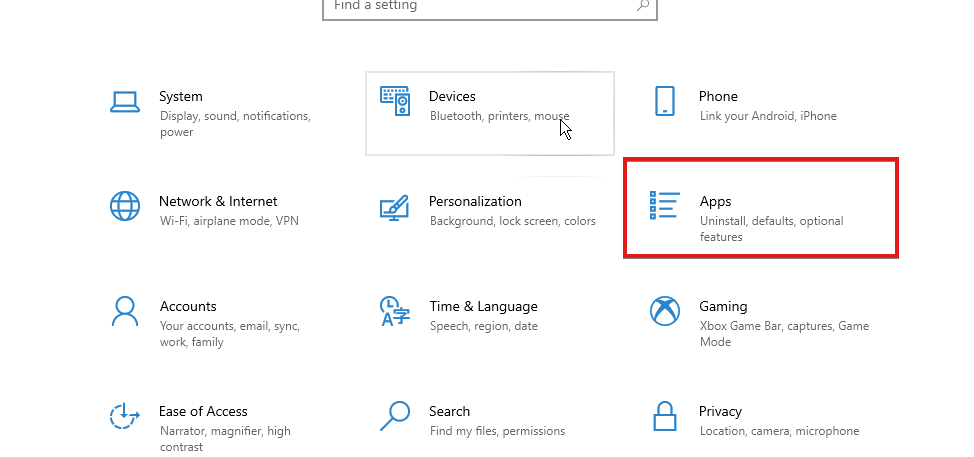Focus the Find a setting field

click(490, 6)
